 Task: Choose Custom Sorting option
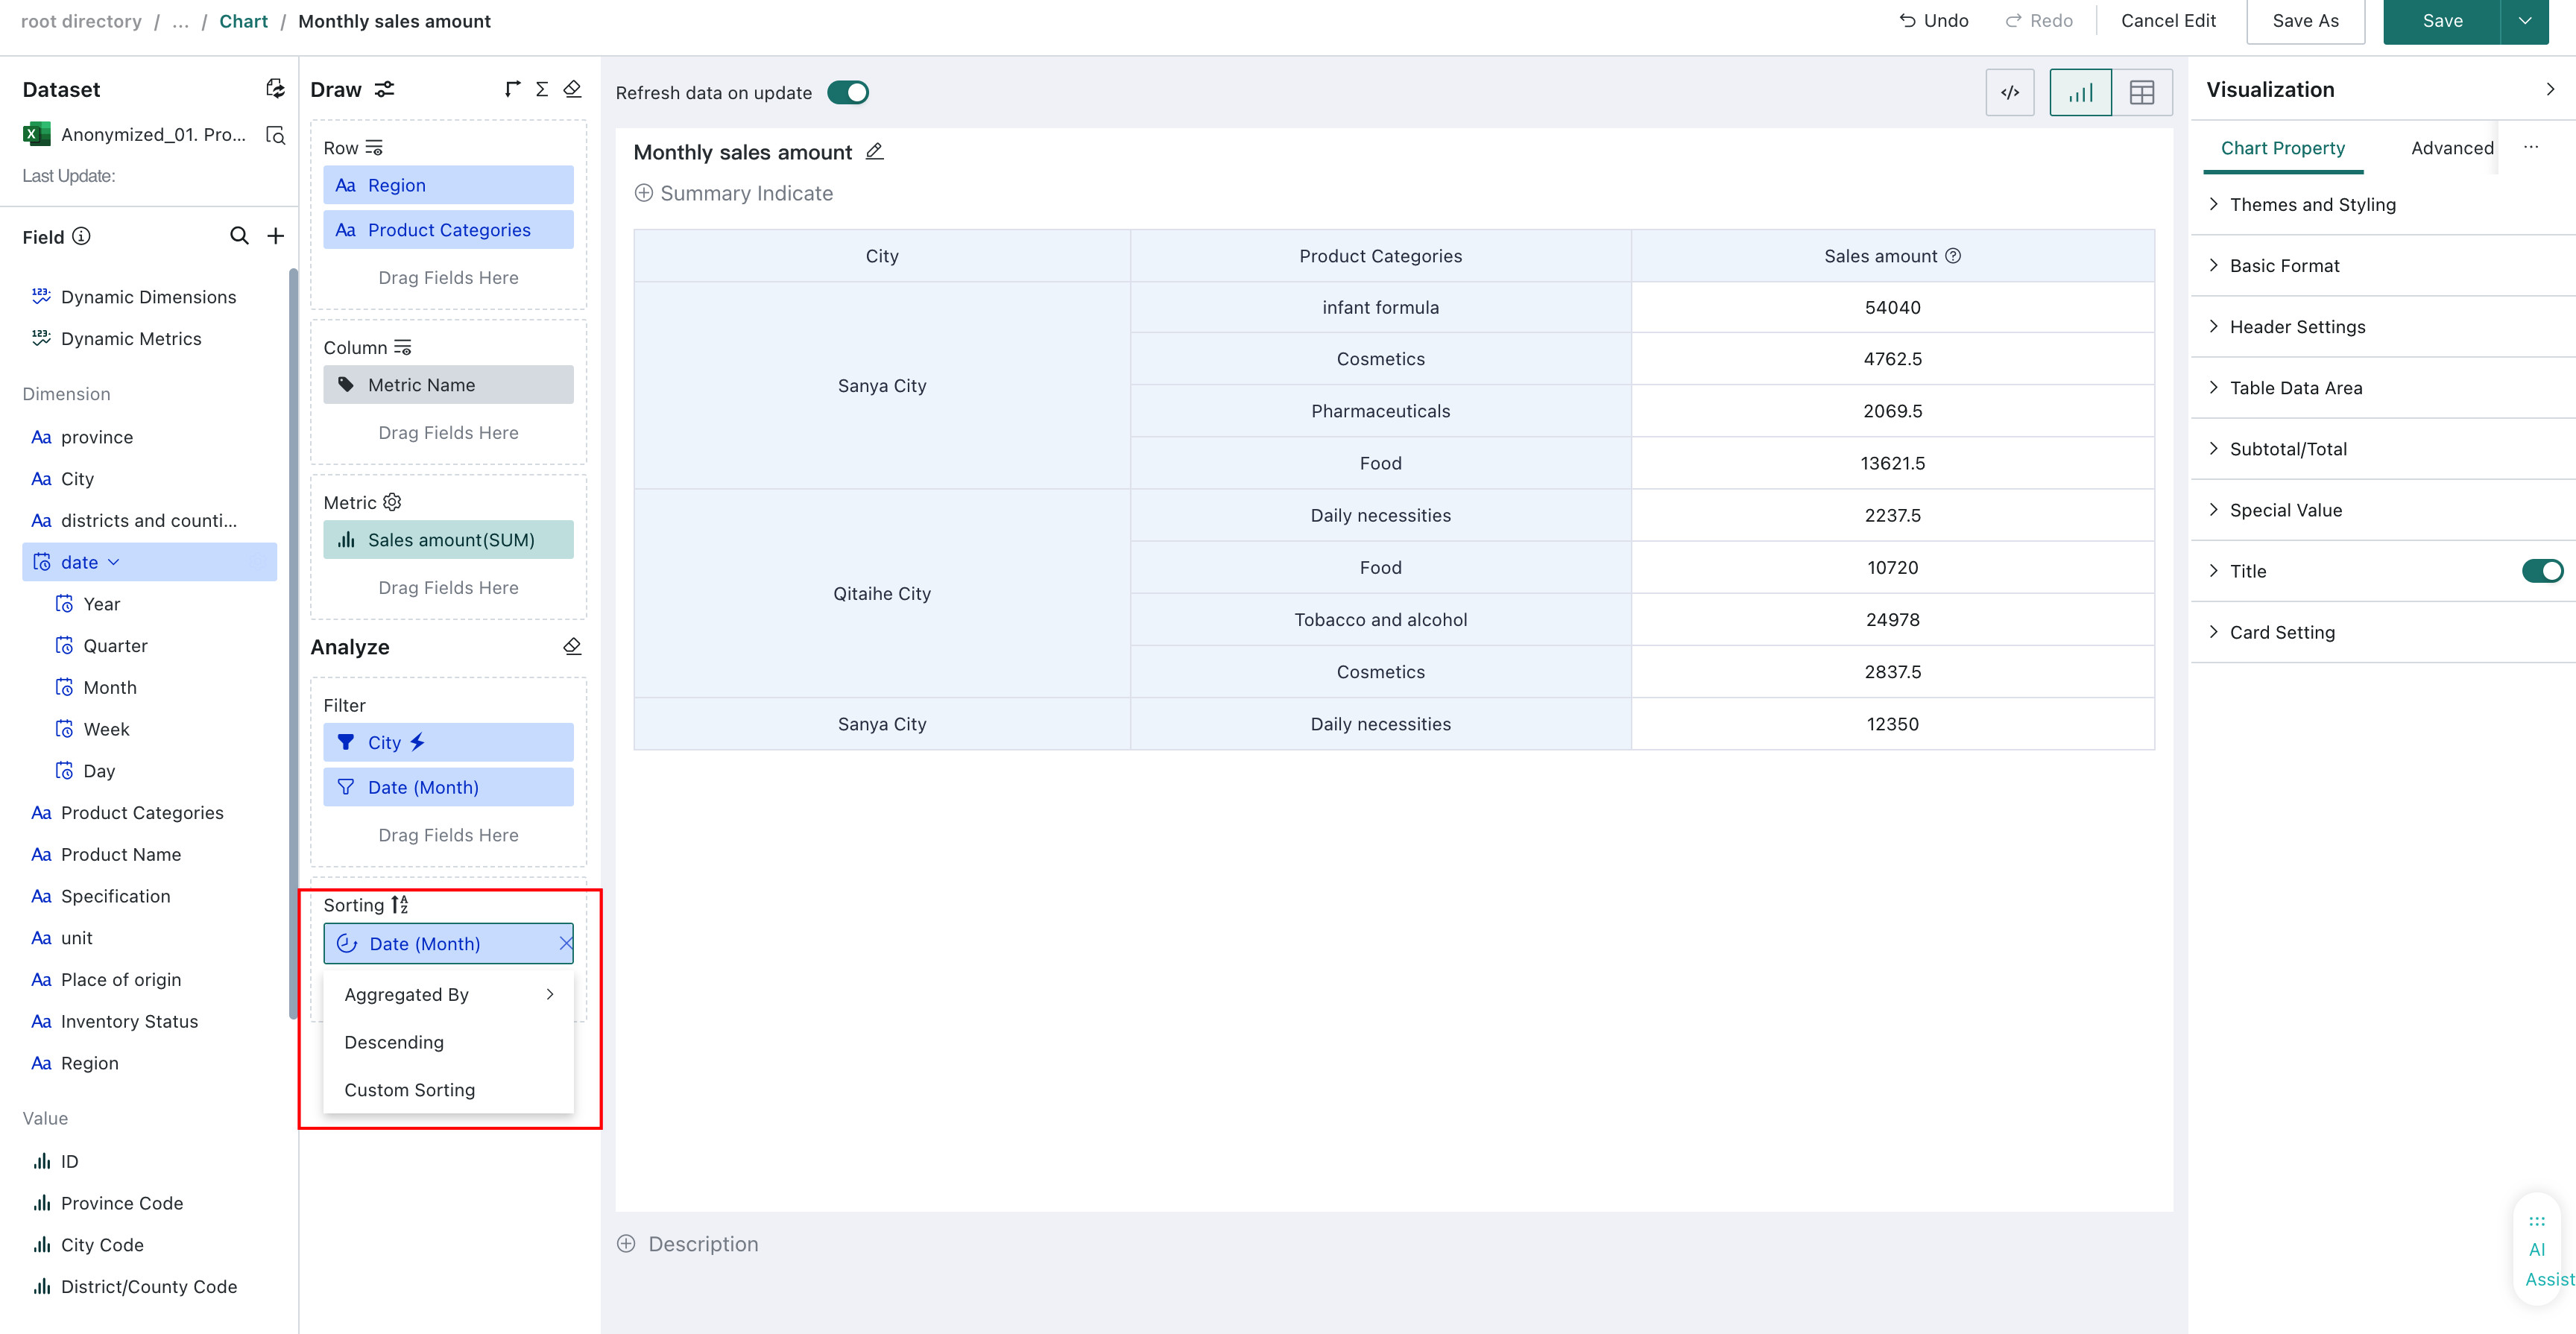click(448, 1089)
